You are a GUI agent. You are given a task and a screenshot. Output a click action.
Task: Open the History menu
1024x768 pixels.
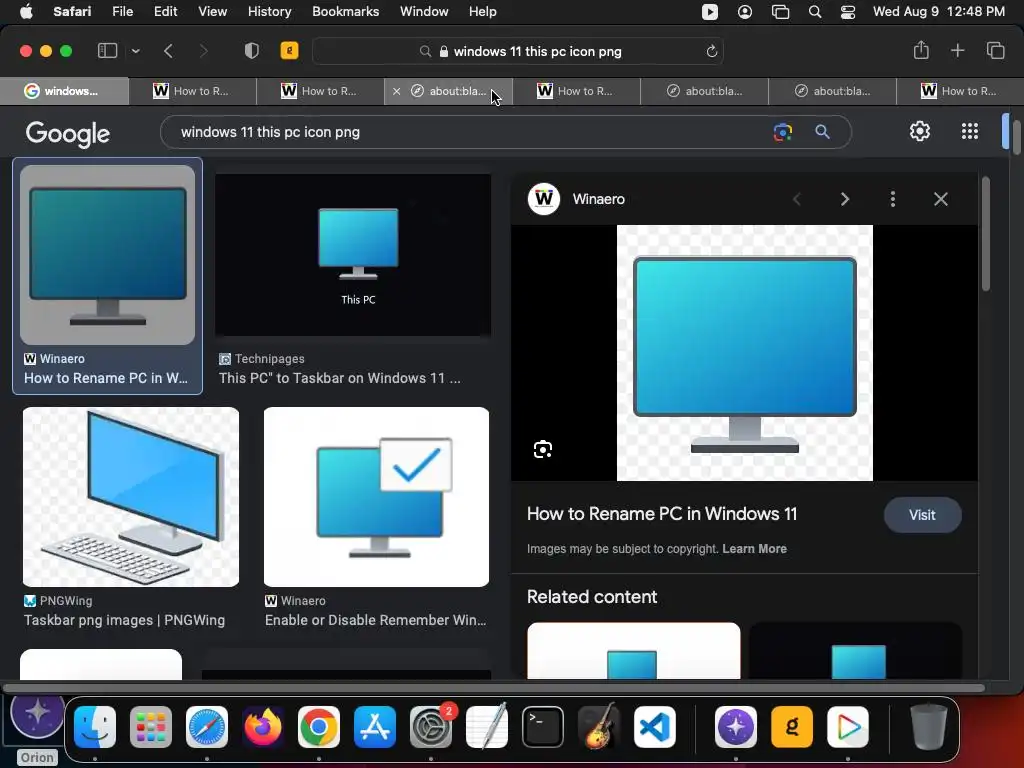[269, 12]
